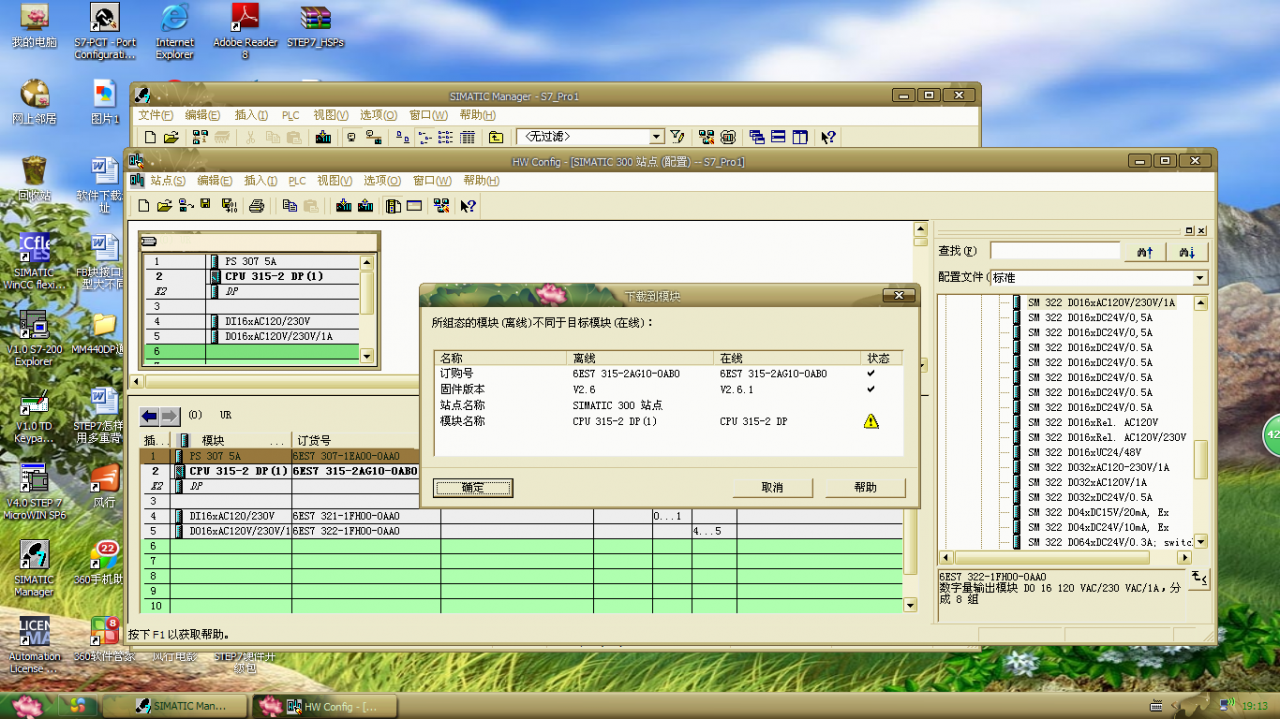Click the Details view icon in SIMATIC Manager
The image size is (1280, 719).
click(467, 137)
